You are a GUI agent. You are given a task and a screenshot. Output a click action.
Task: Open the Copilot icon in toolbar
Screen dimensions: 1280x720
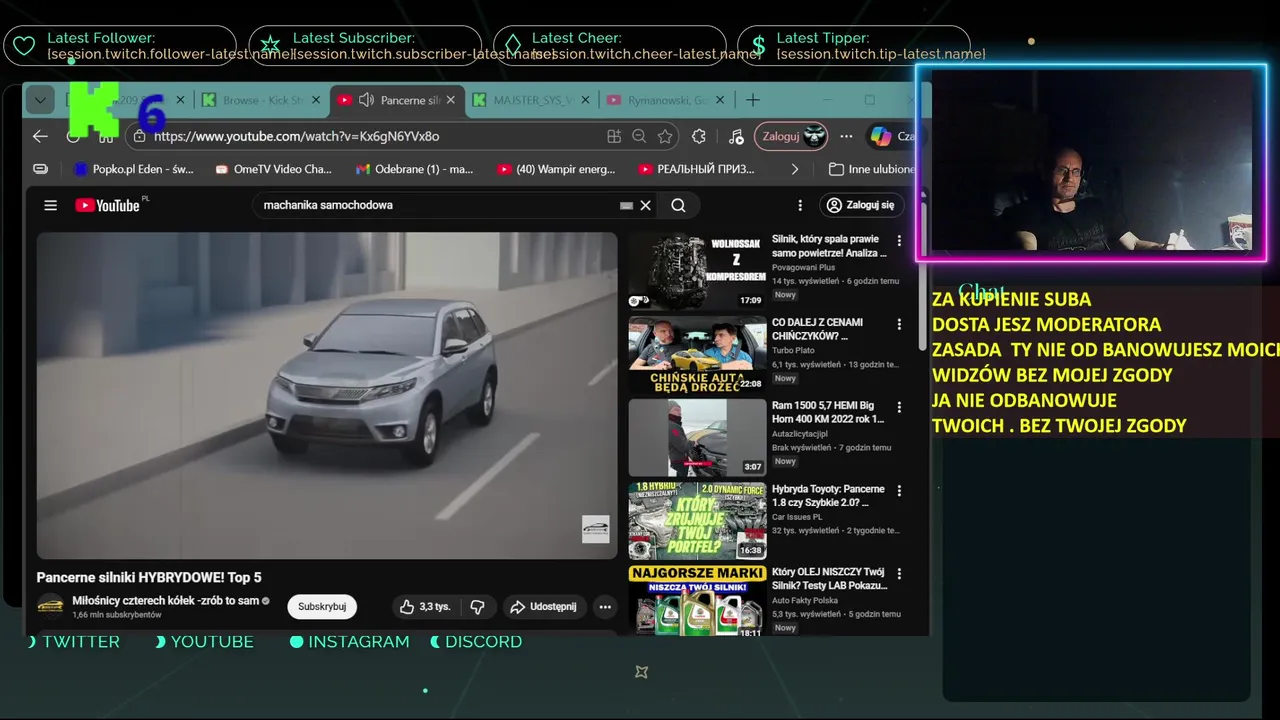coord(881,136)
